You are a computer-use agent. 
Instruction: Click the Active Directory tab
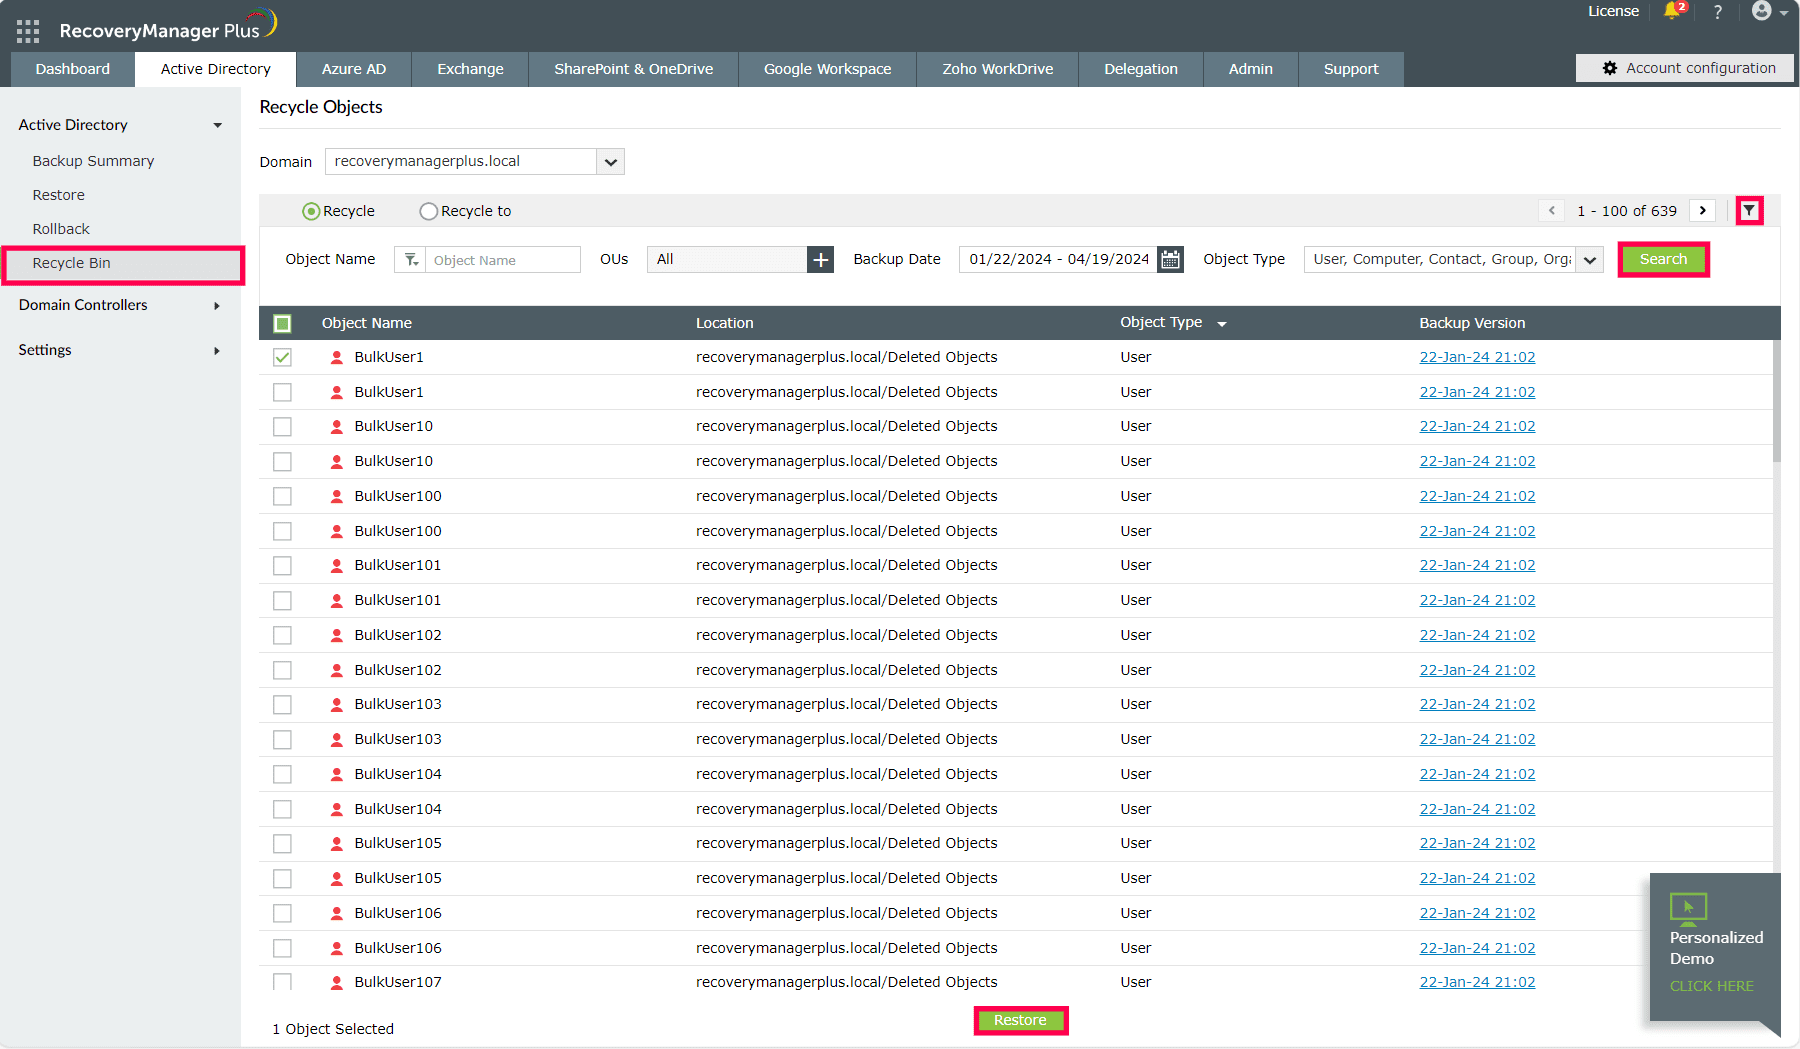(216, 69)
